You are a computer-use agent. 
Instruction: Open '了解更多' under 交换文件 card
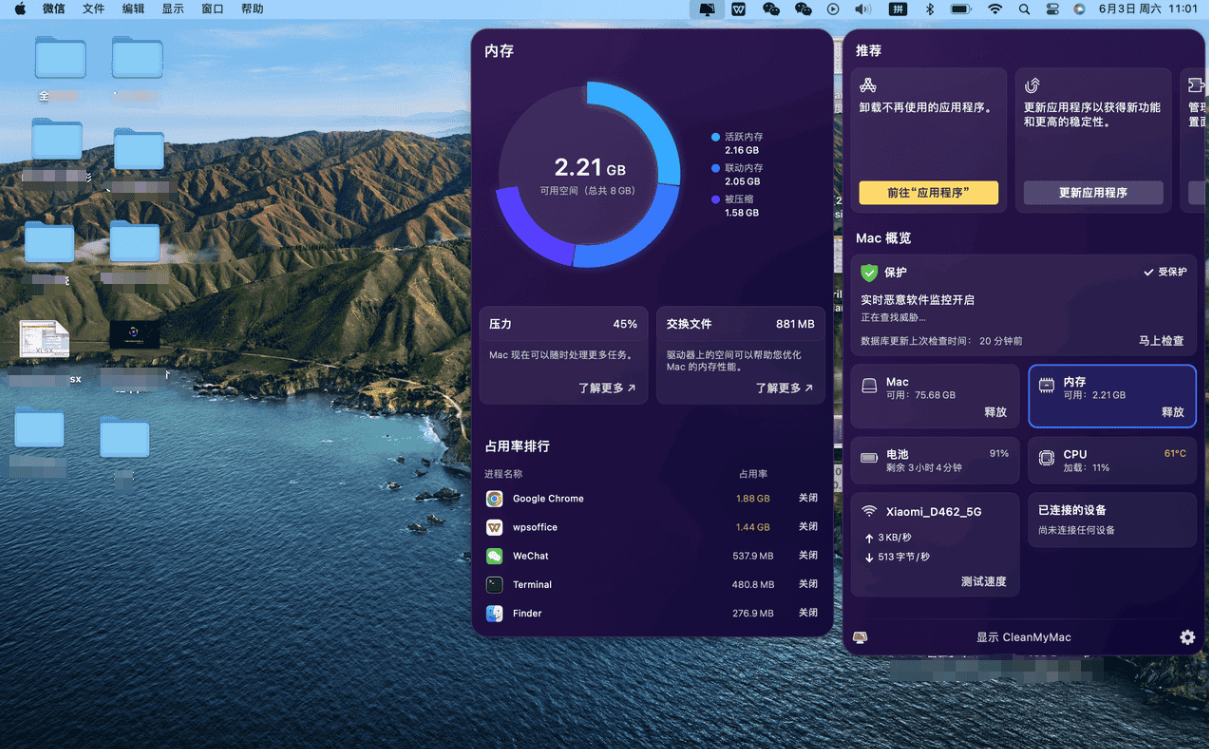(x=784, y=388)
